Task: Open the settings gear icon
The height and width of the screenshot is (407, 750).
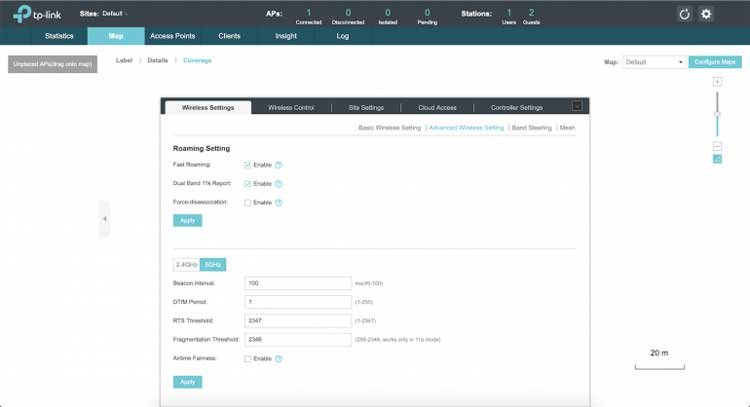Action: coord(706,14)
